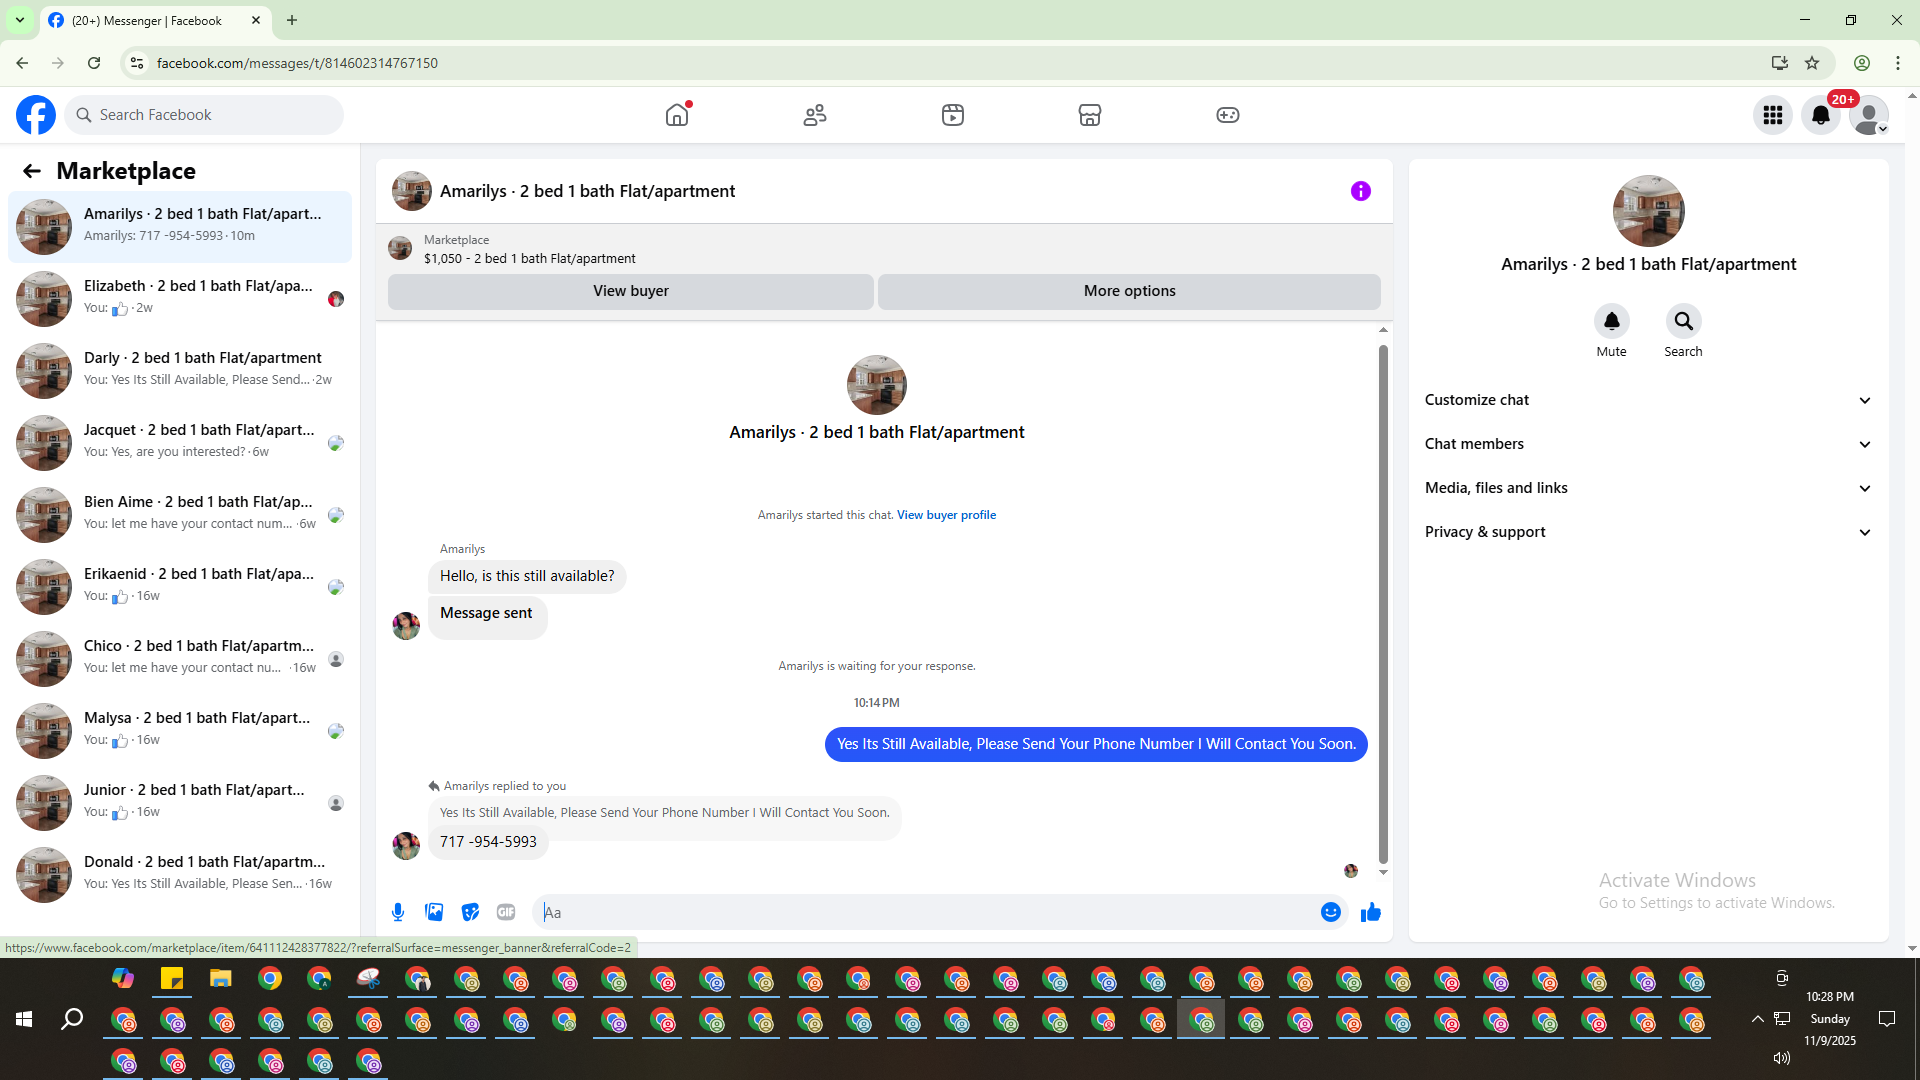Mute this conversation with bell icon
This screenshot has height=1080, width=1920.
[1612, 321]
